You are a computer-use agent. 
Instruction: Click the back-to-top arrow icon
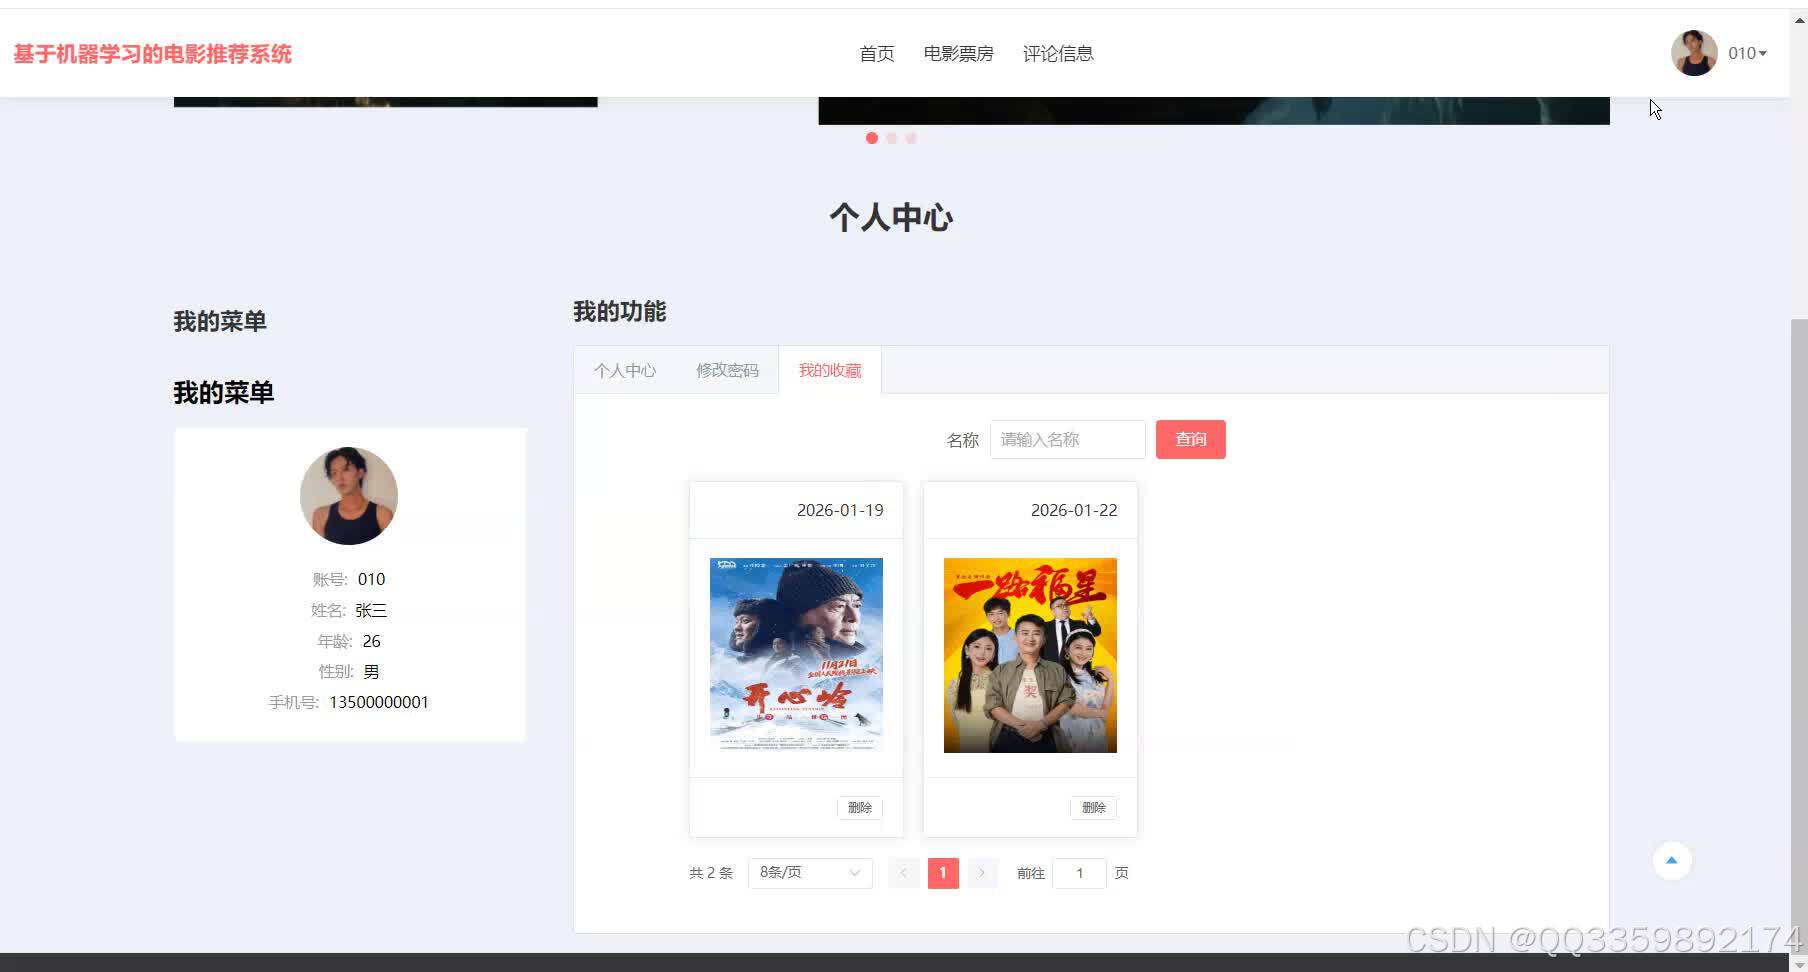[1671, 860]
